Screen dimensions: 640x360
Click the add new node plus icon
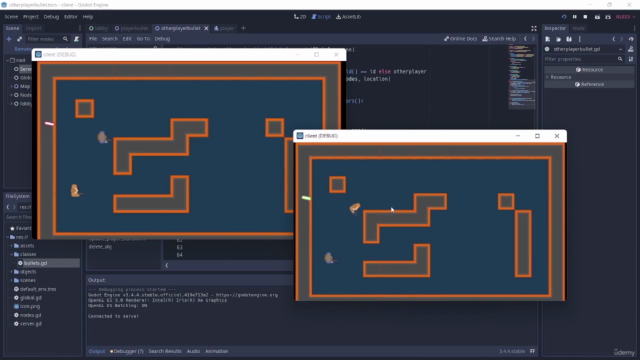click(x=9, y=39)
